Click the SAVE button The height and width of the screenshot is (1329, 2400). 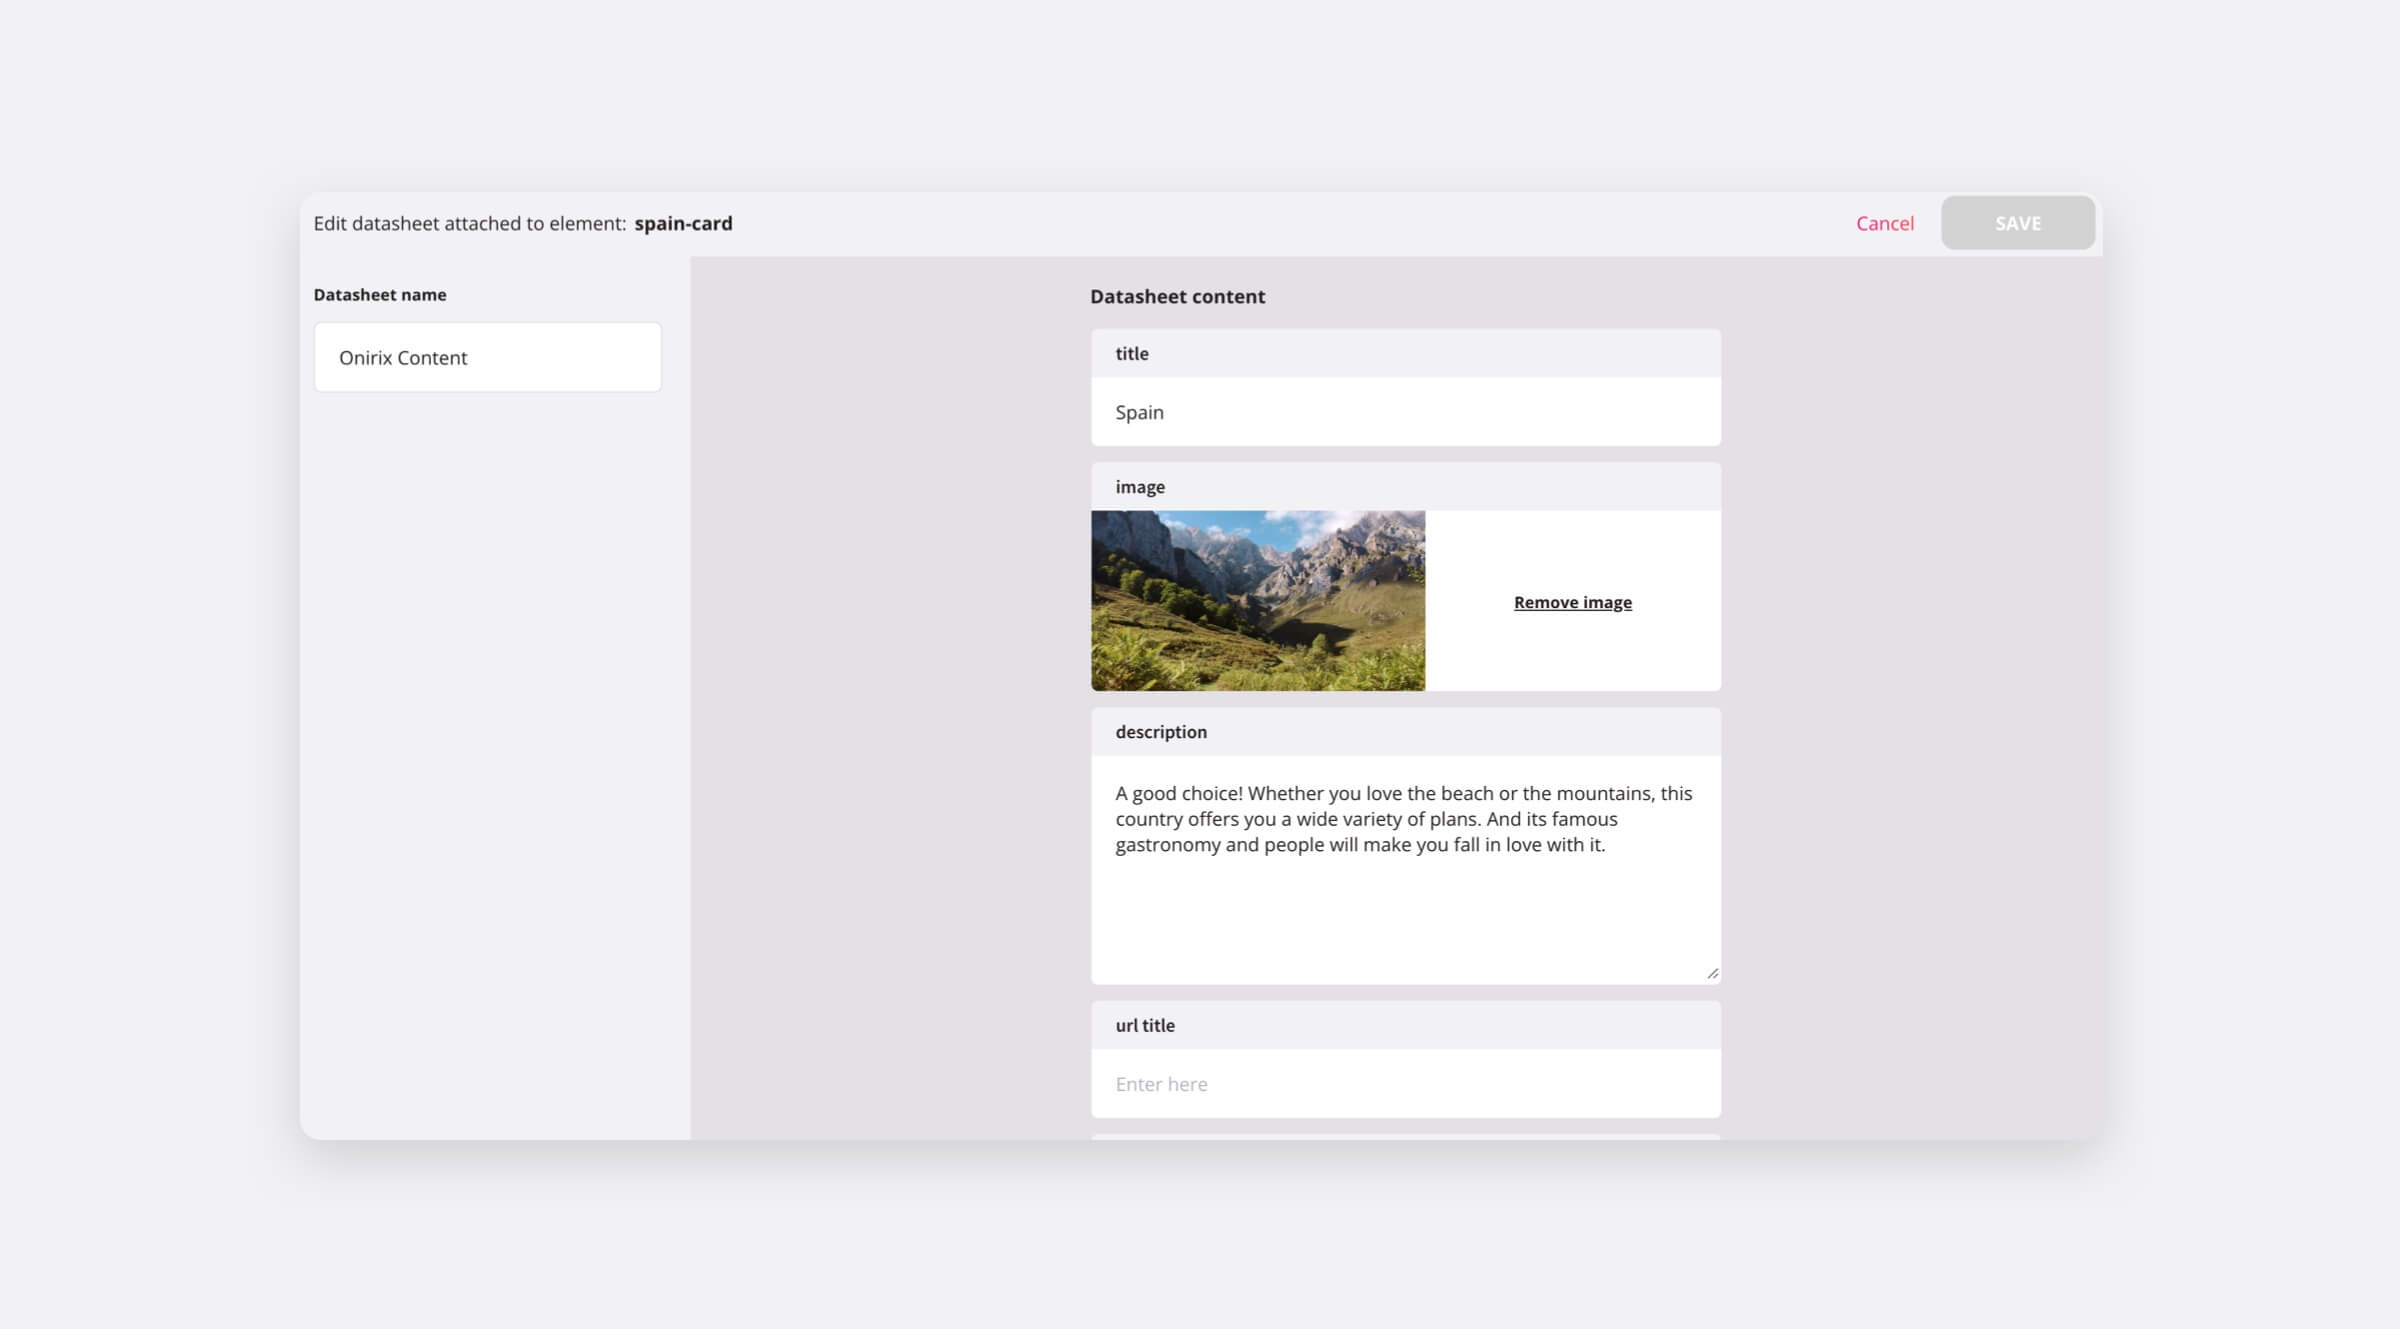(x=2018, y=223)
